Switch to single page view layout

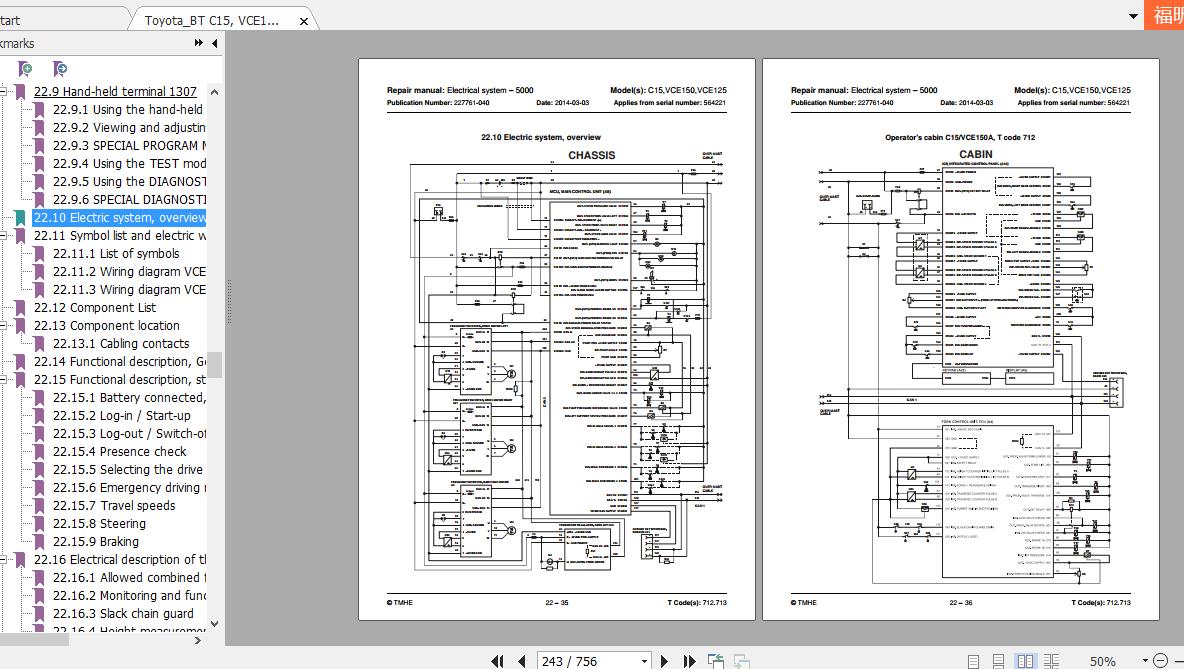tap(973, 660)
